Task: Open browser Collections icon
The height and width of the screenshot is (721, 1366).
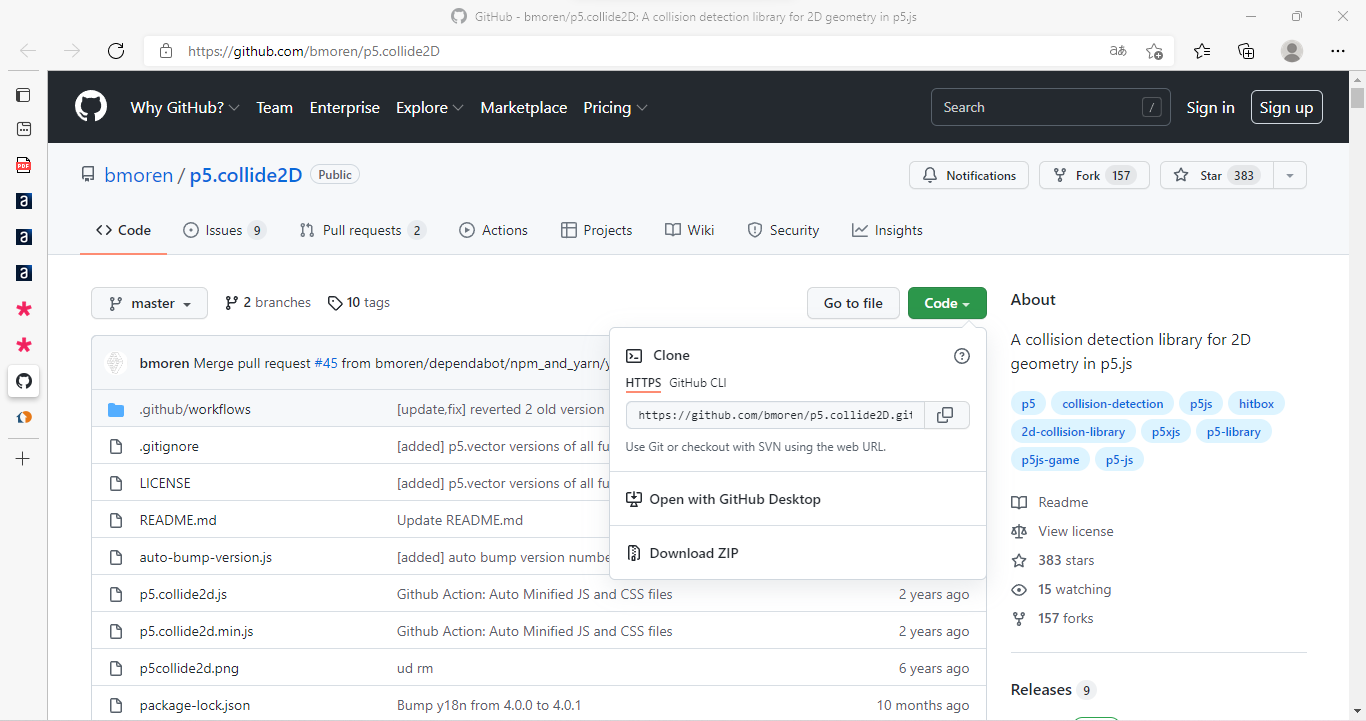Action: (1246, 51)
